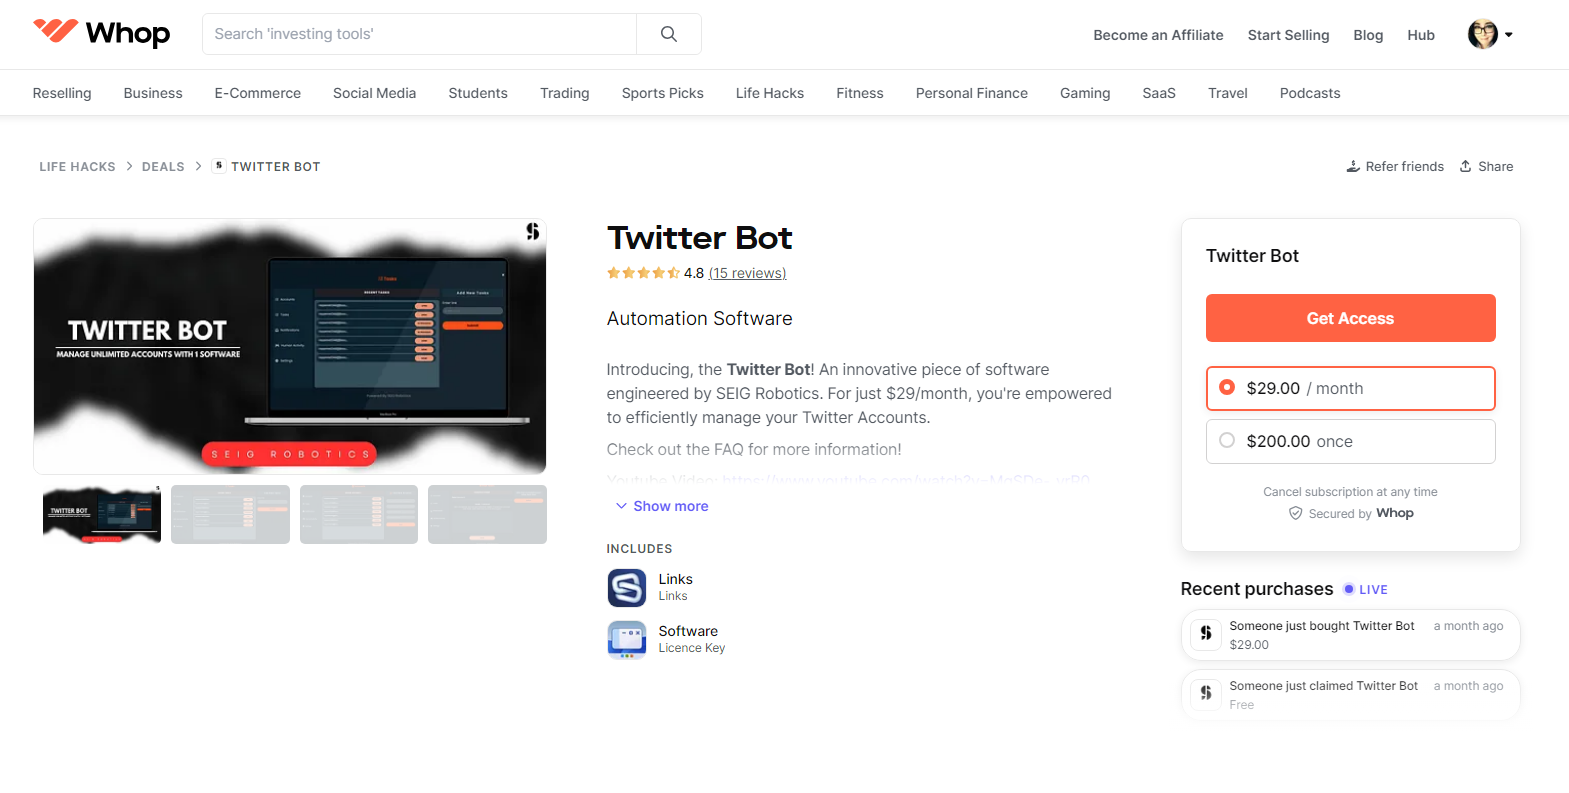Click the 'Software' include item title
This screenshot has height=793, width=1569.
688,631
